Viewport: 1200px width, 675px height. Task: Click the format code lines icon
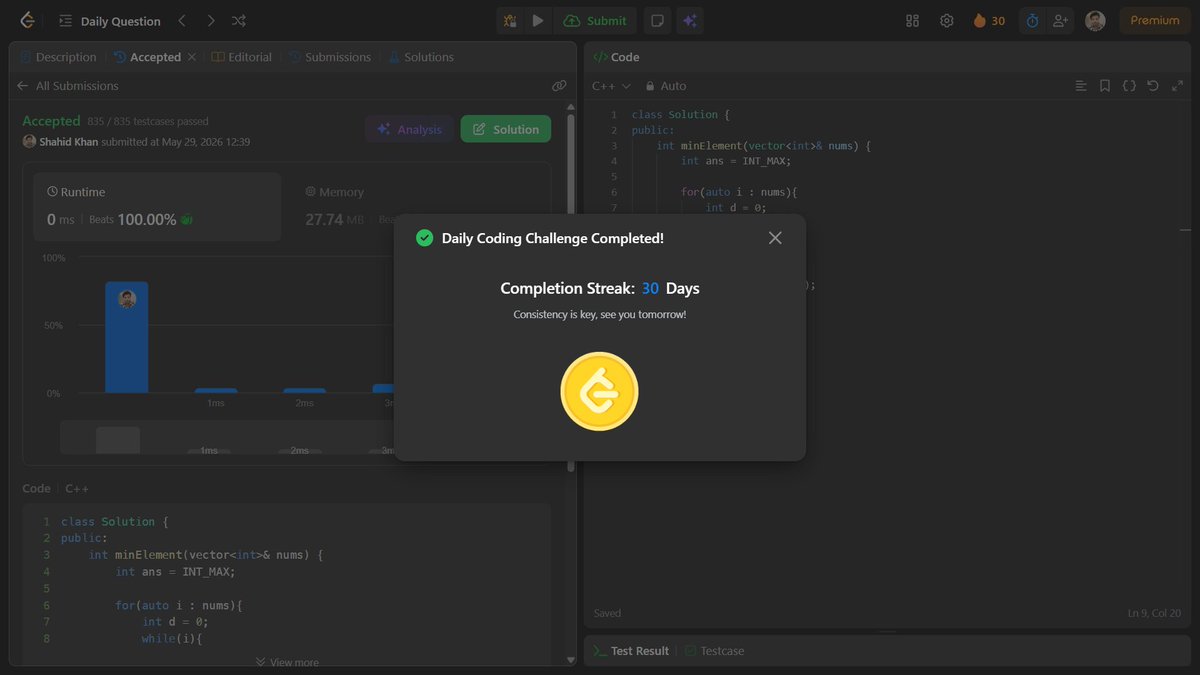click(1081, 86)
